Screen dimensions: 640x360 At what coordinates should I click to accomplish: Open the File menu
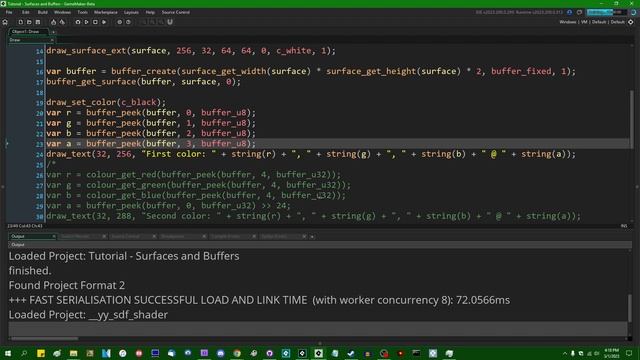pos(9,12)
